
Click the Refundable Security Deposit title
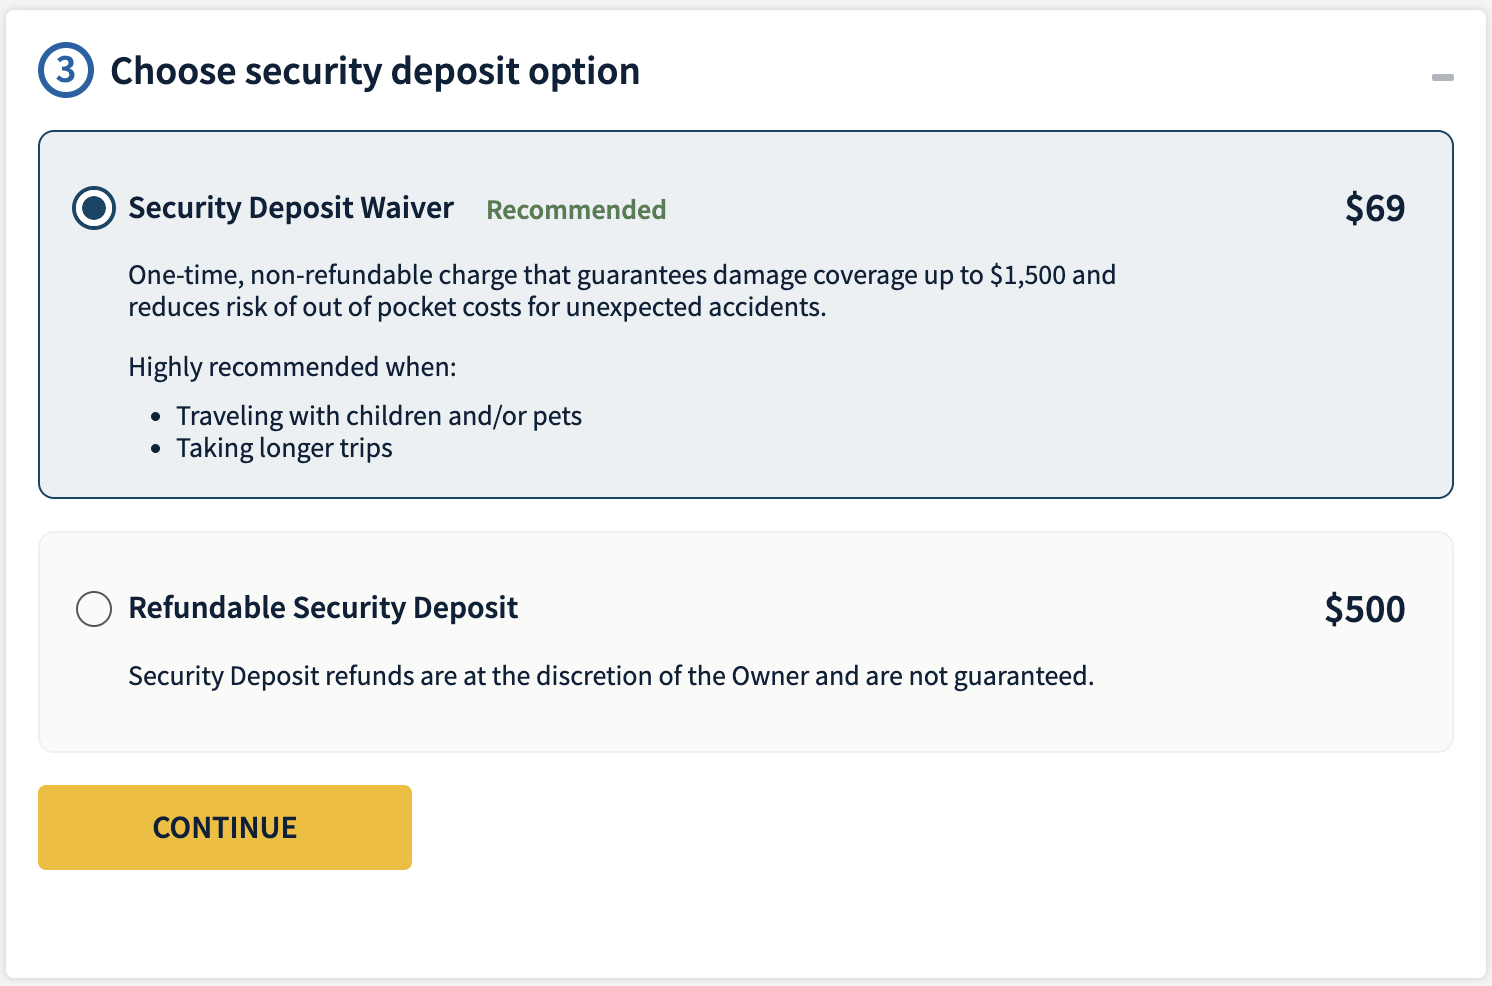(322, 608)
